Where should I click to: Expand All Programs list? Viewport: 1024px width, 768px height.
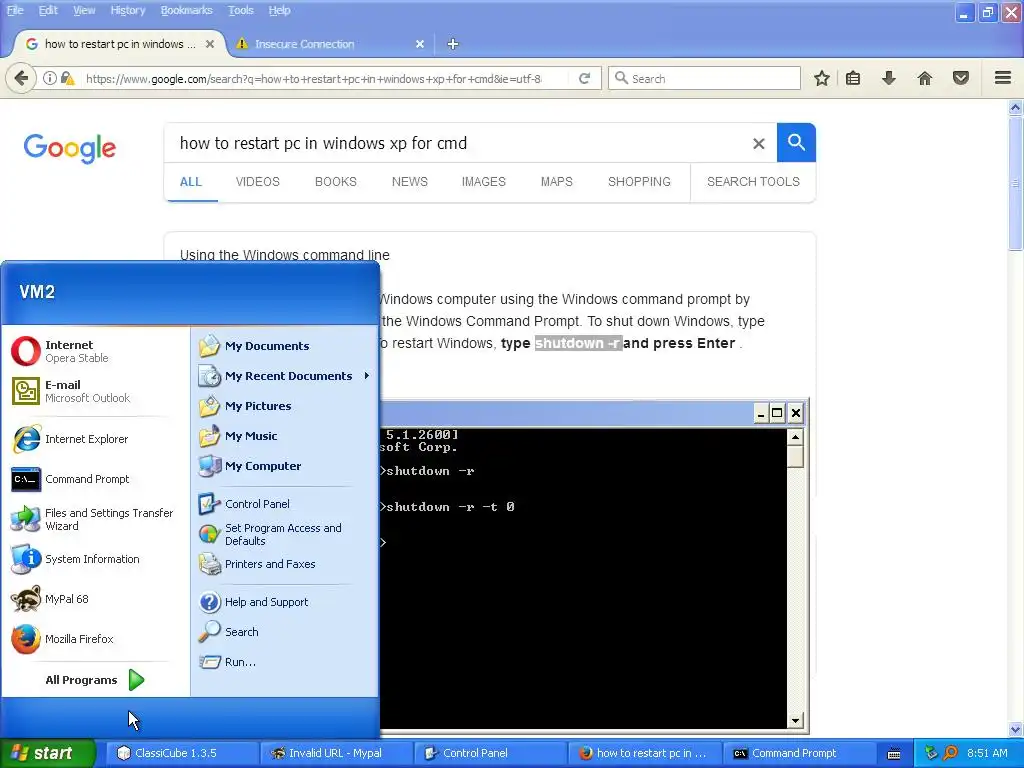[x=95, y=680]
